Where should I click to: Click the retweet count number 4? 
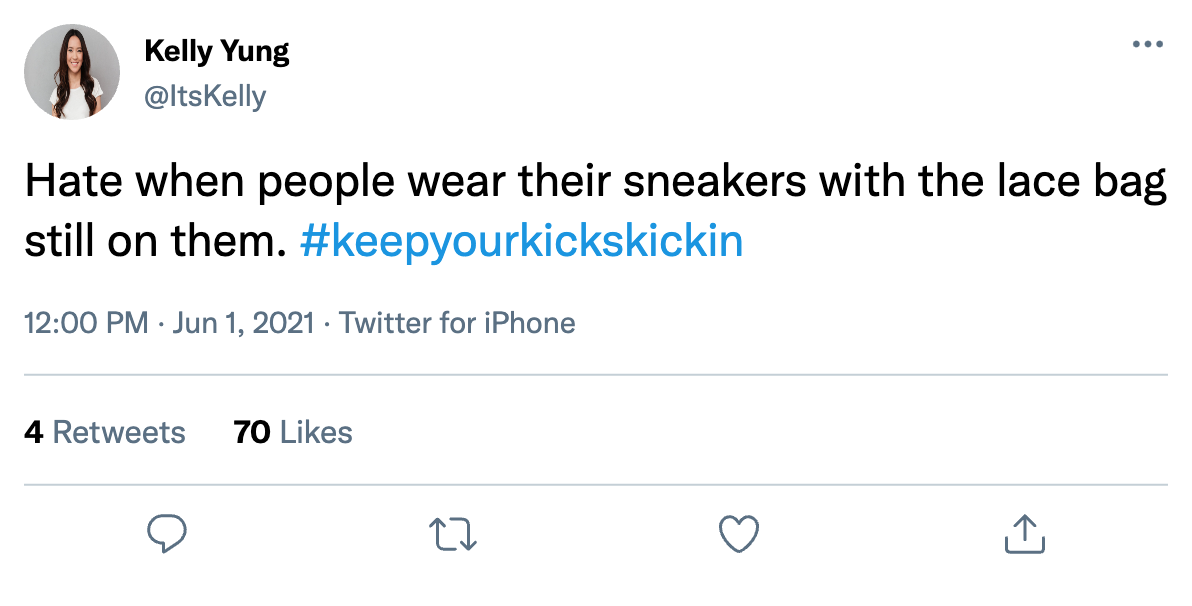tap(33, 432)
